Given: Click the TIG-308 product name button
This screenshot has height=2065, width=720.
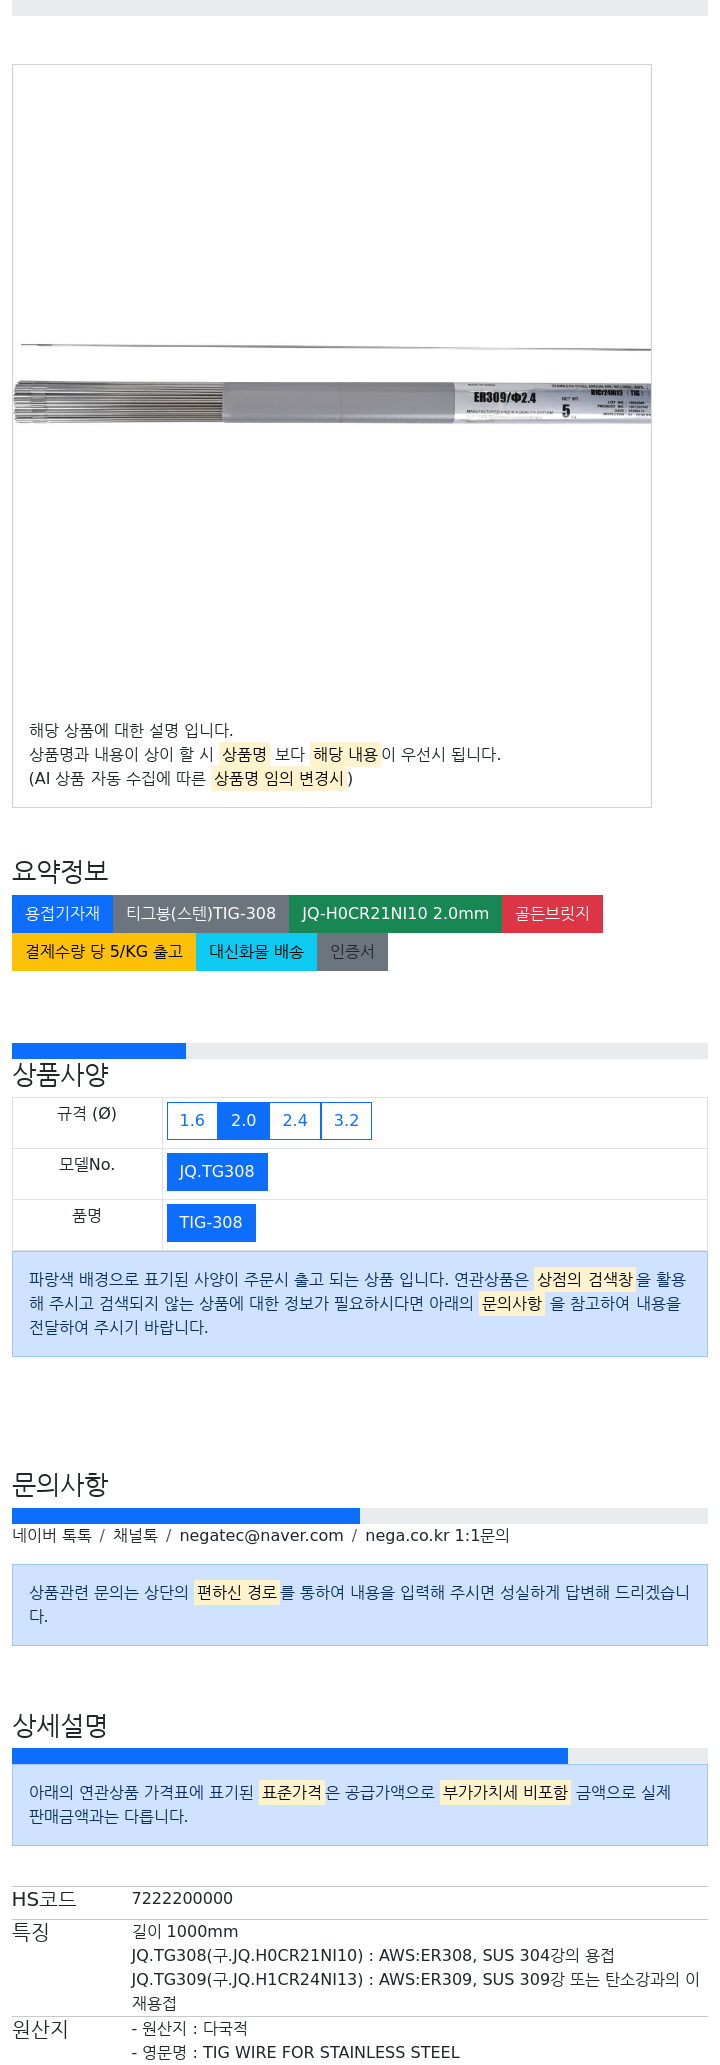Looking at the screenshot, I should [x=211, y=1222].
